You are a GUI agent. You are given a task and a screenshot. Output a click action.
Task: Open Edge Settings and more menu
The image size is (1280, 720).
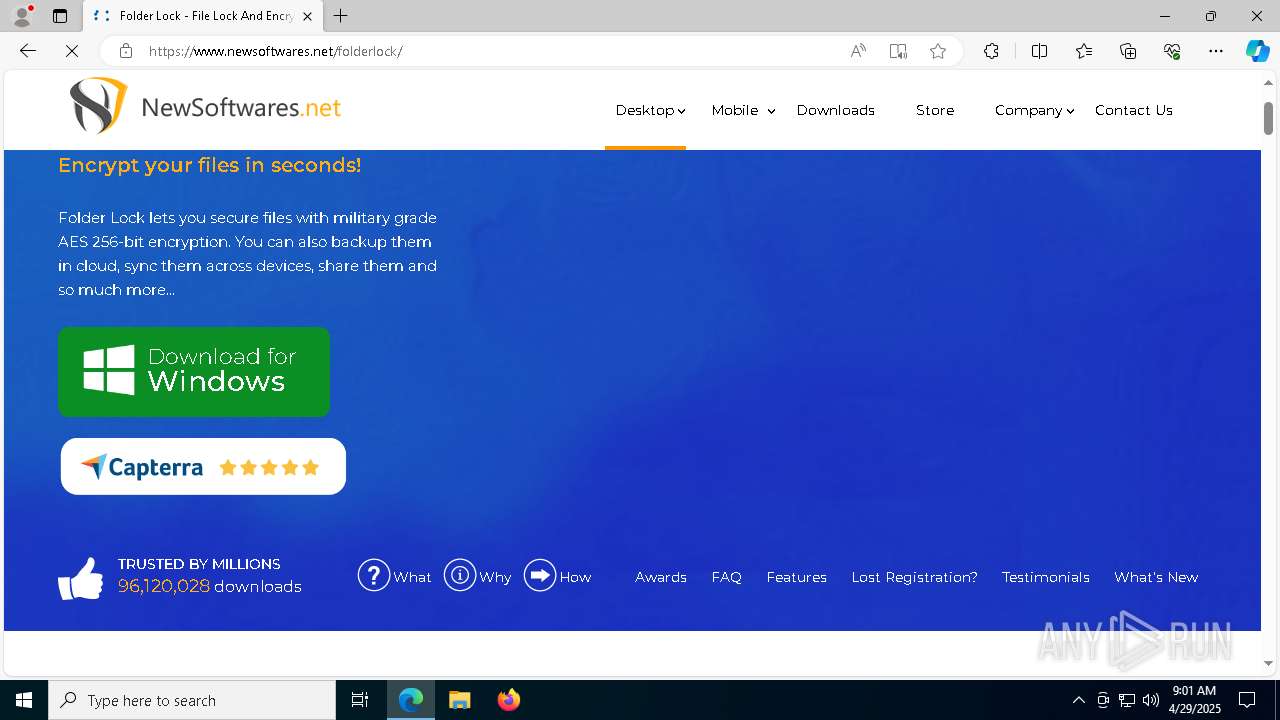pos(1216,51)
